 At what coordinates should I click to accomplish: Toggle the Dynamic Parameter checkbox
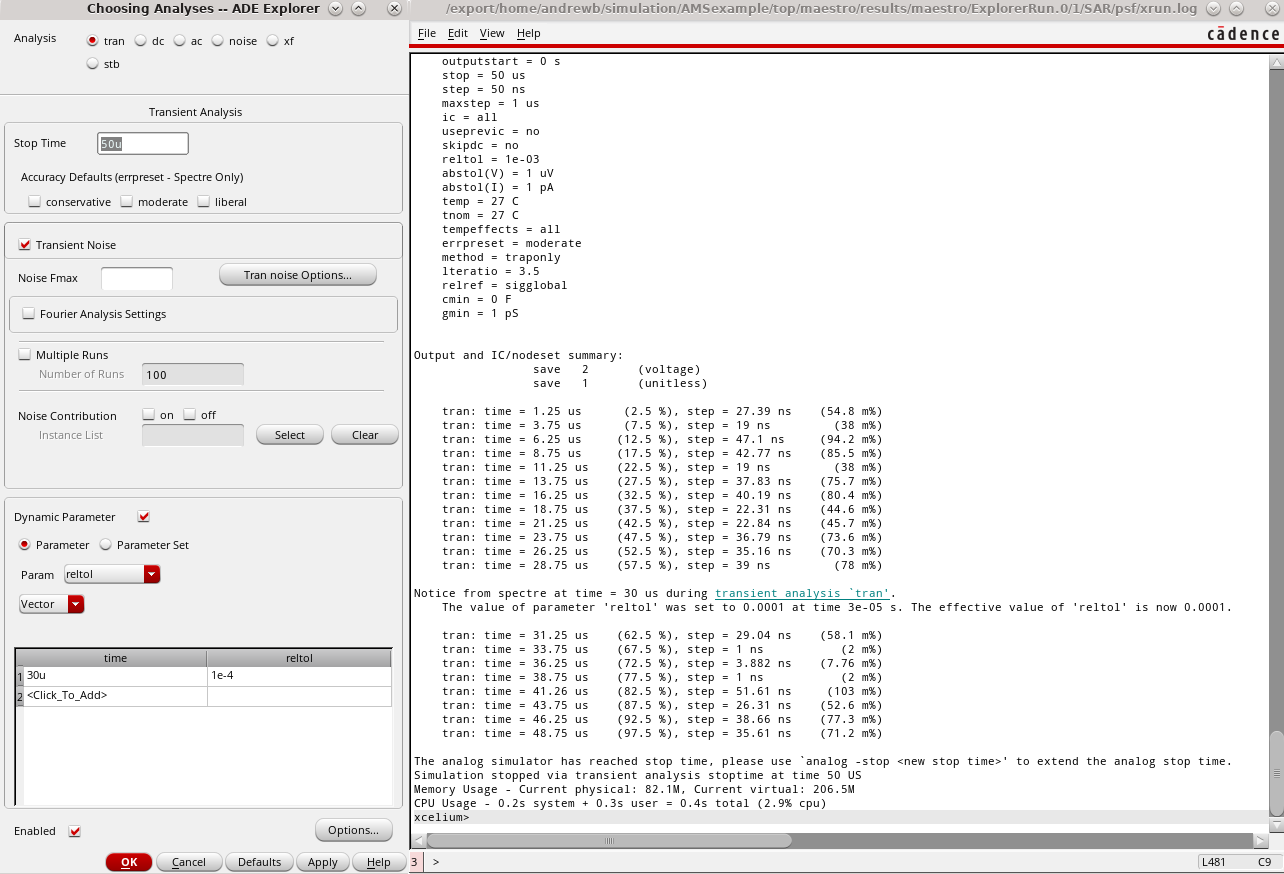(x=144, y=517)
